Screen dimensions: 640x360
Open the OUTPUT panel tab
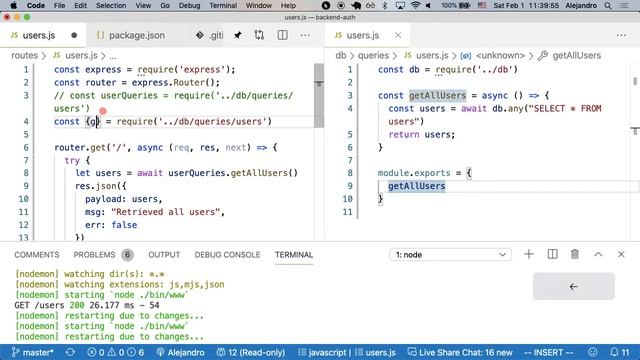point(164,255)
